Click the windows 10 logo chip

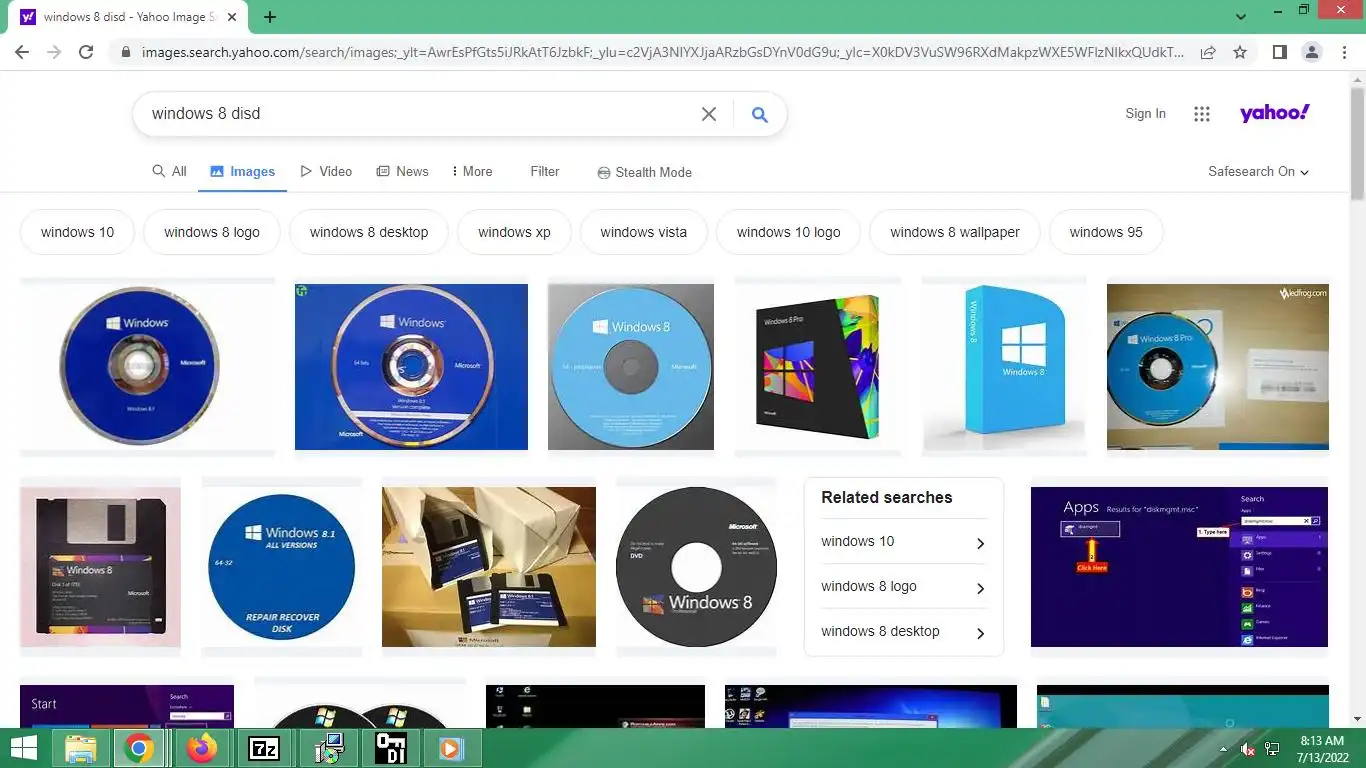[x=789, y=232]
